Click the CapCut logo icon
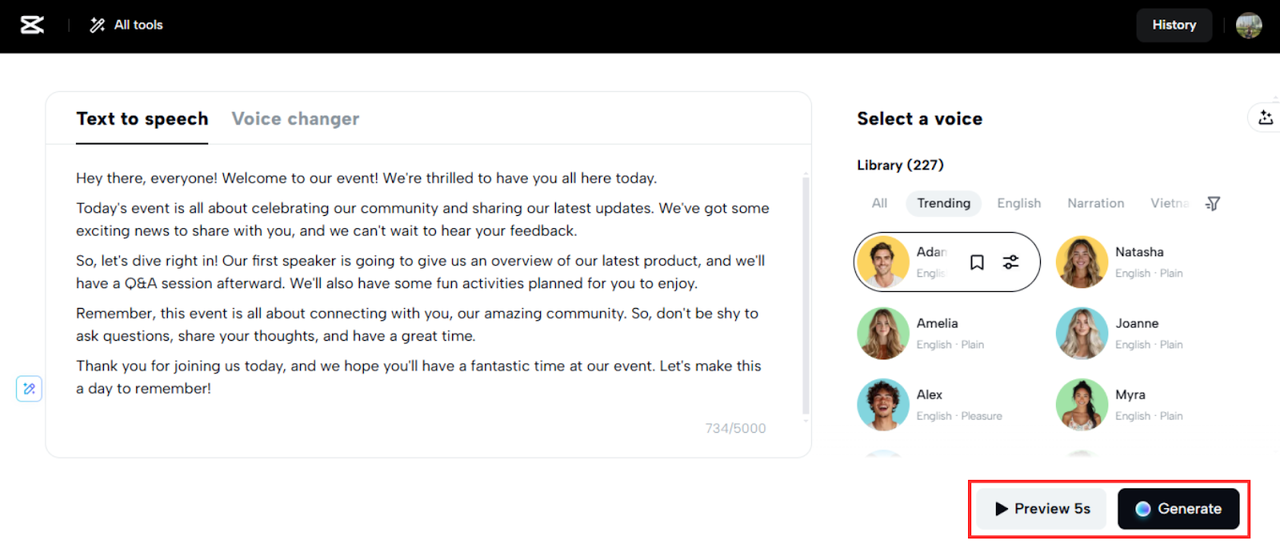 (x=32, y=25)
